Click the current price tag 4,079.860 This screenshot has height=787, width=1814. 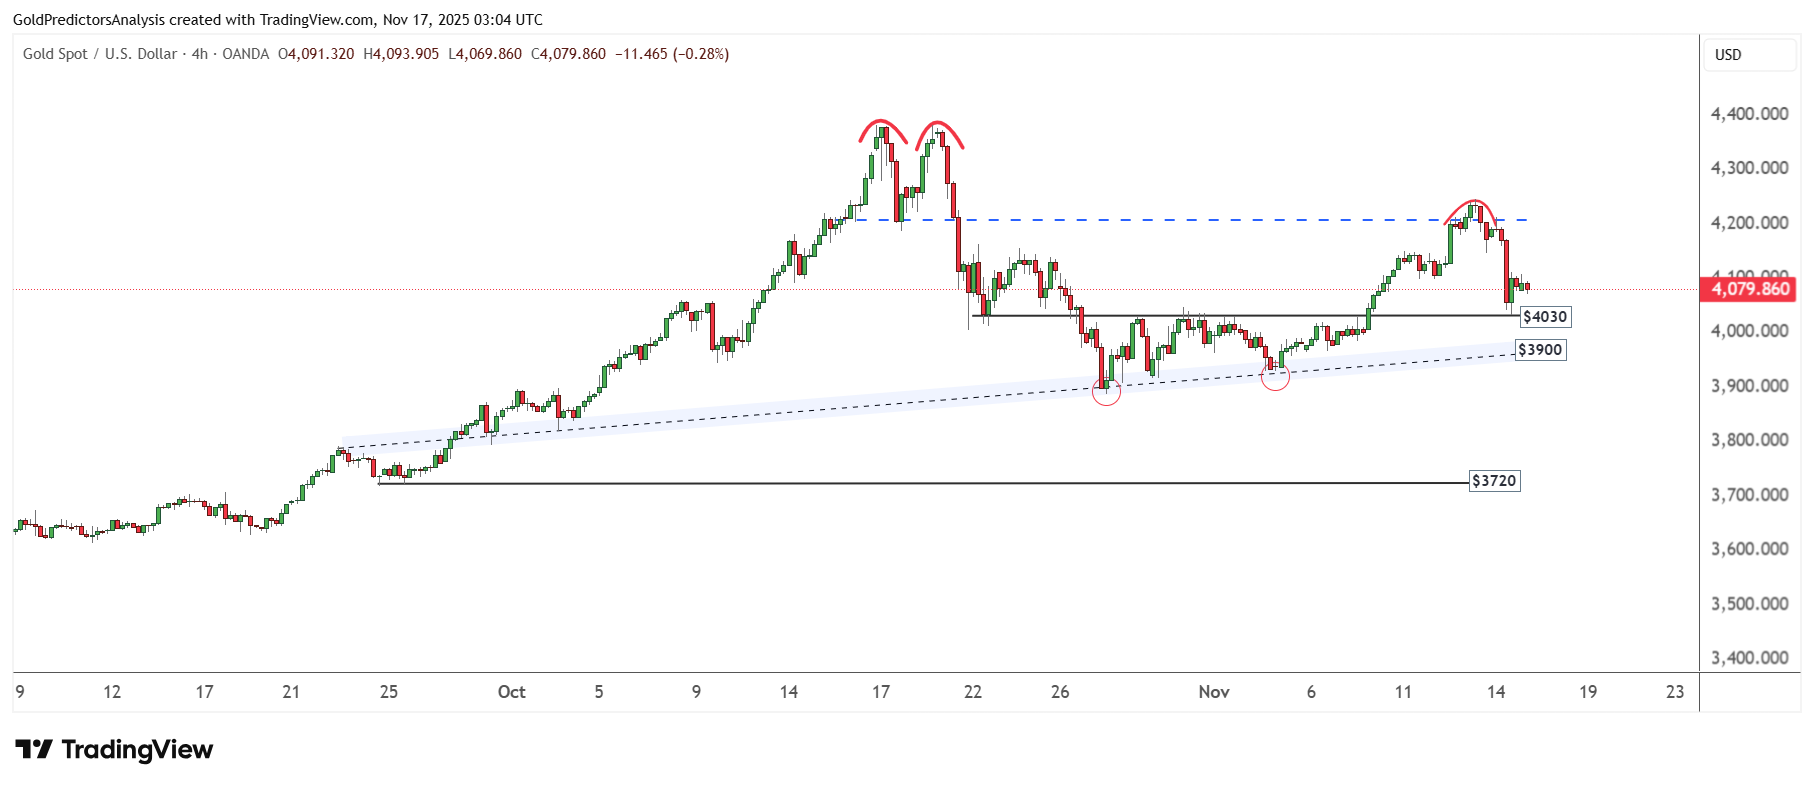[1750, 289]
